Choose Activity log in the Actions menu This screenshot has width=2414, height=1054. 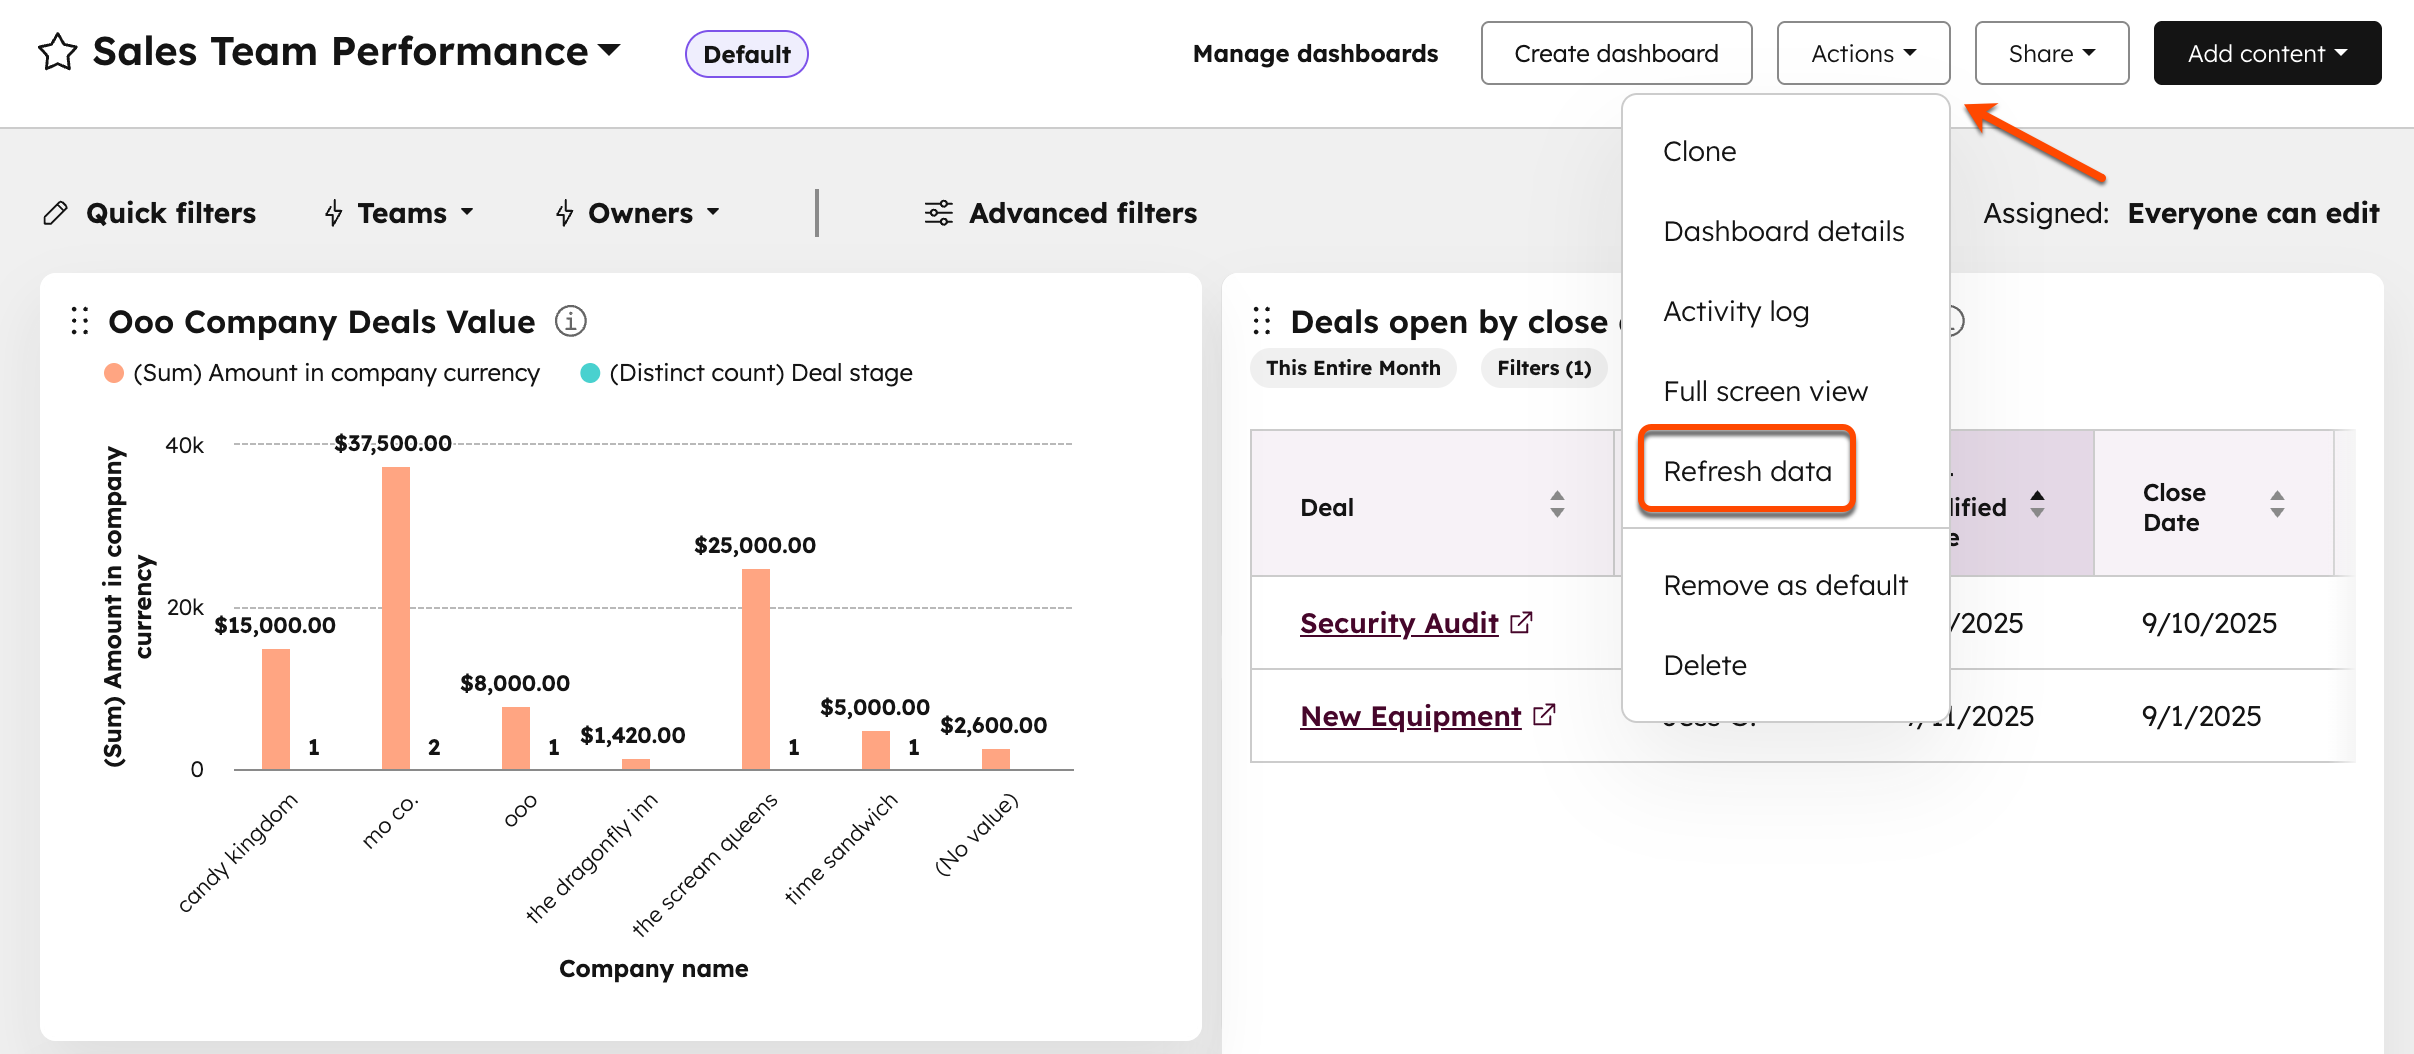1736,311
